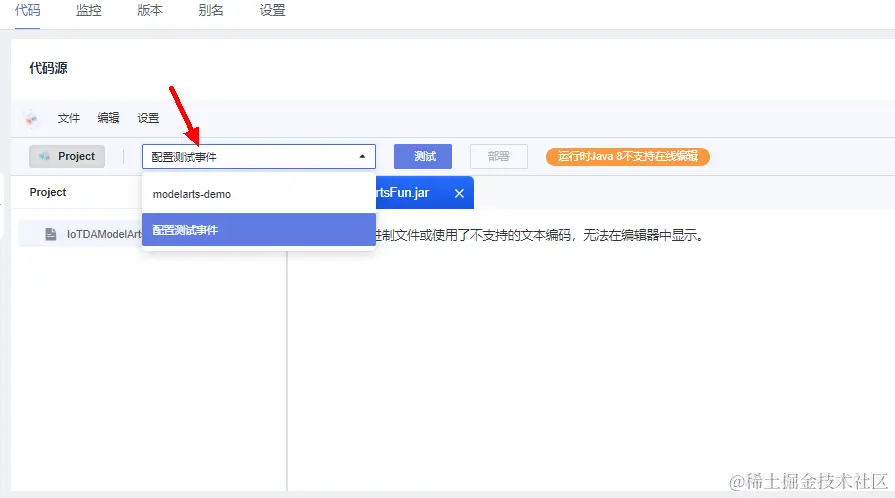The height and width of the screenshot is (498, 895).
Task: Choose the highlighted 配置测试事件 option
Action: [x=259, y=230]
